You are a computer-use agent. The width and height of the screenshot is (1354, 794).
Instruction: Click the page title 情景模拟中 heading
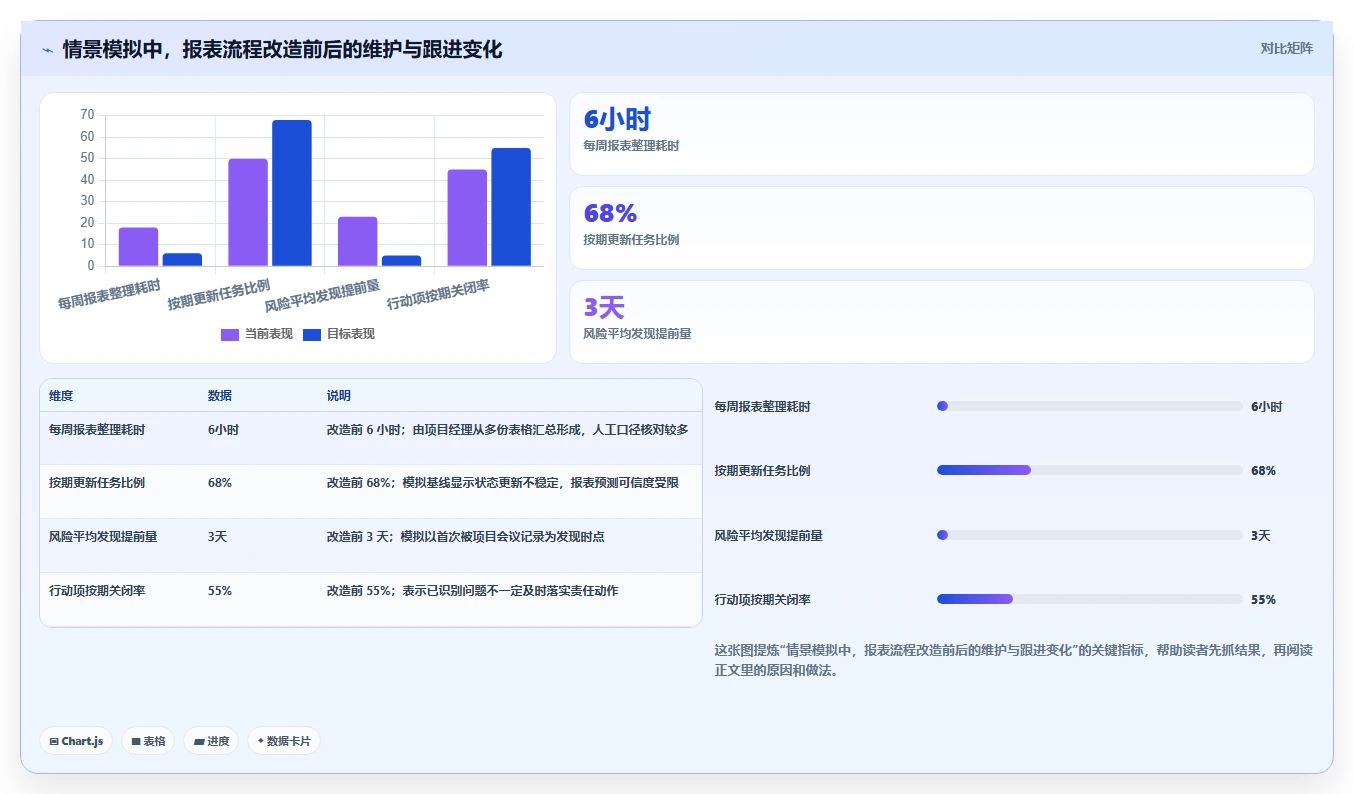(x=282, y=49)
